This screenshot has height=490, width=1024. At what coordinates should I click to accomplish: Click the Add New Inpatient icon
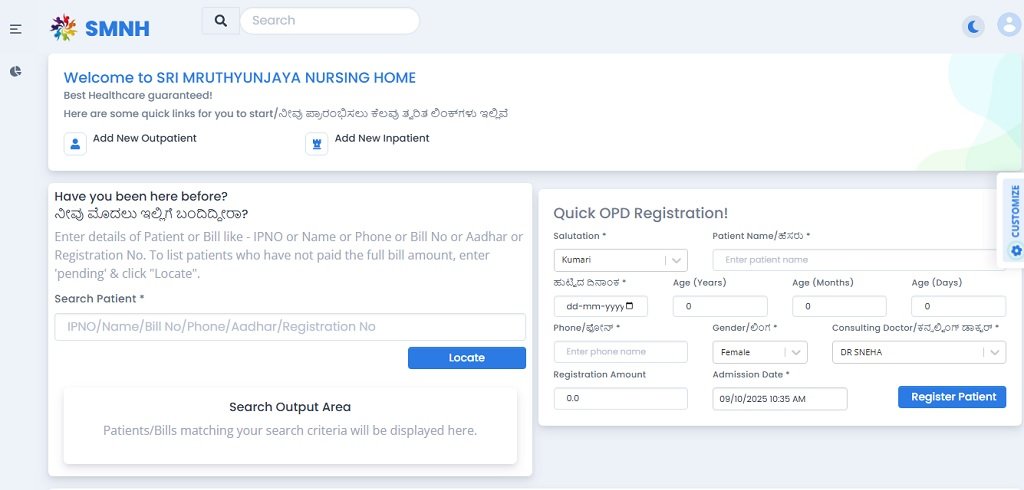(x=316, y=143)
